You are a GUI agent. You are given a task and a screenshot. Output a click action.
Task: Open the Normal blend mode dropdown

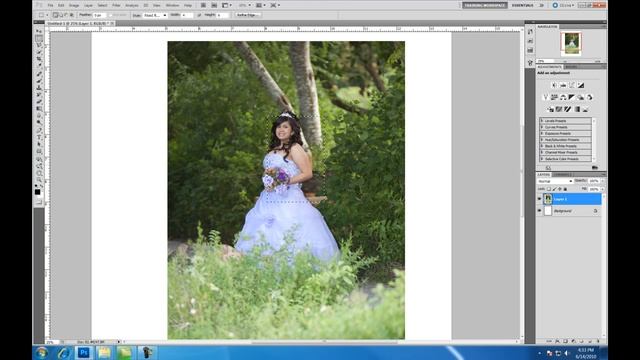(x=555, y=181)
